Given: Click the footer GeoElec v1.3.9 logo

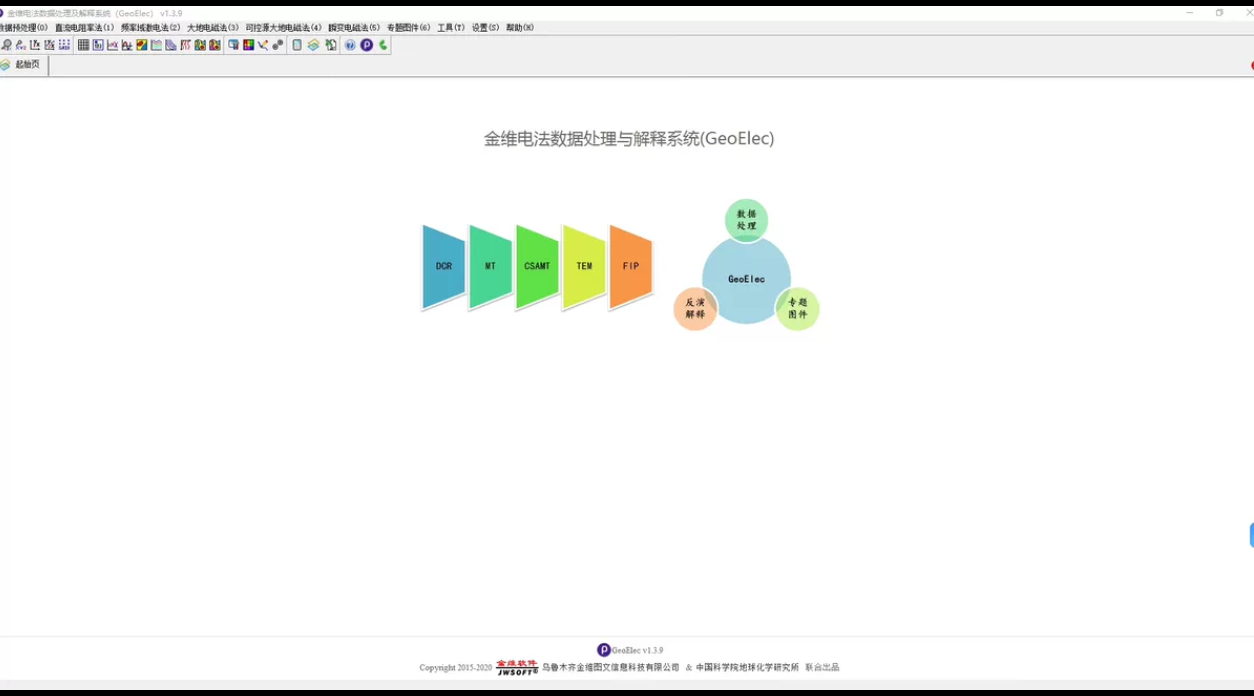Looking at the screenshot, I should click(630, 650).
